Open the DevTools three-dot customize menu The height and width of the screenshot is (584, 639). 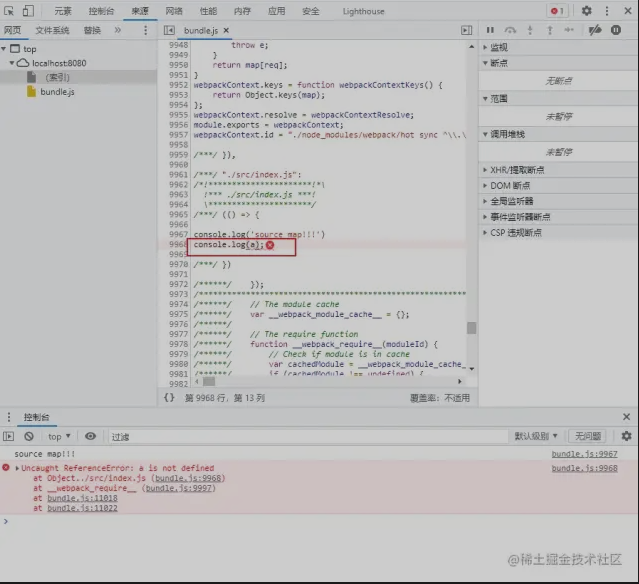click(x=607, y=11)
